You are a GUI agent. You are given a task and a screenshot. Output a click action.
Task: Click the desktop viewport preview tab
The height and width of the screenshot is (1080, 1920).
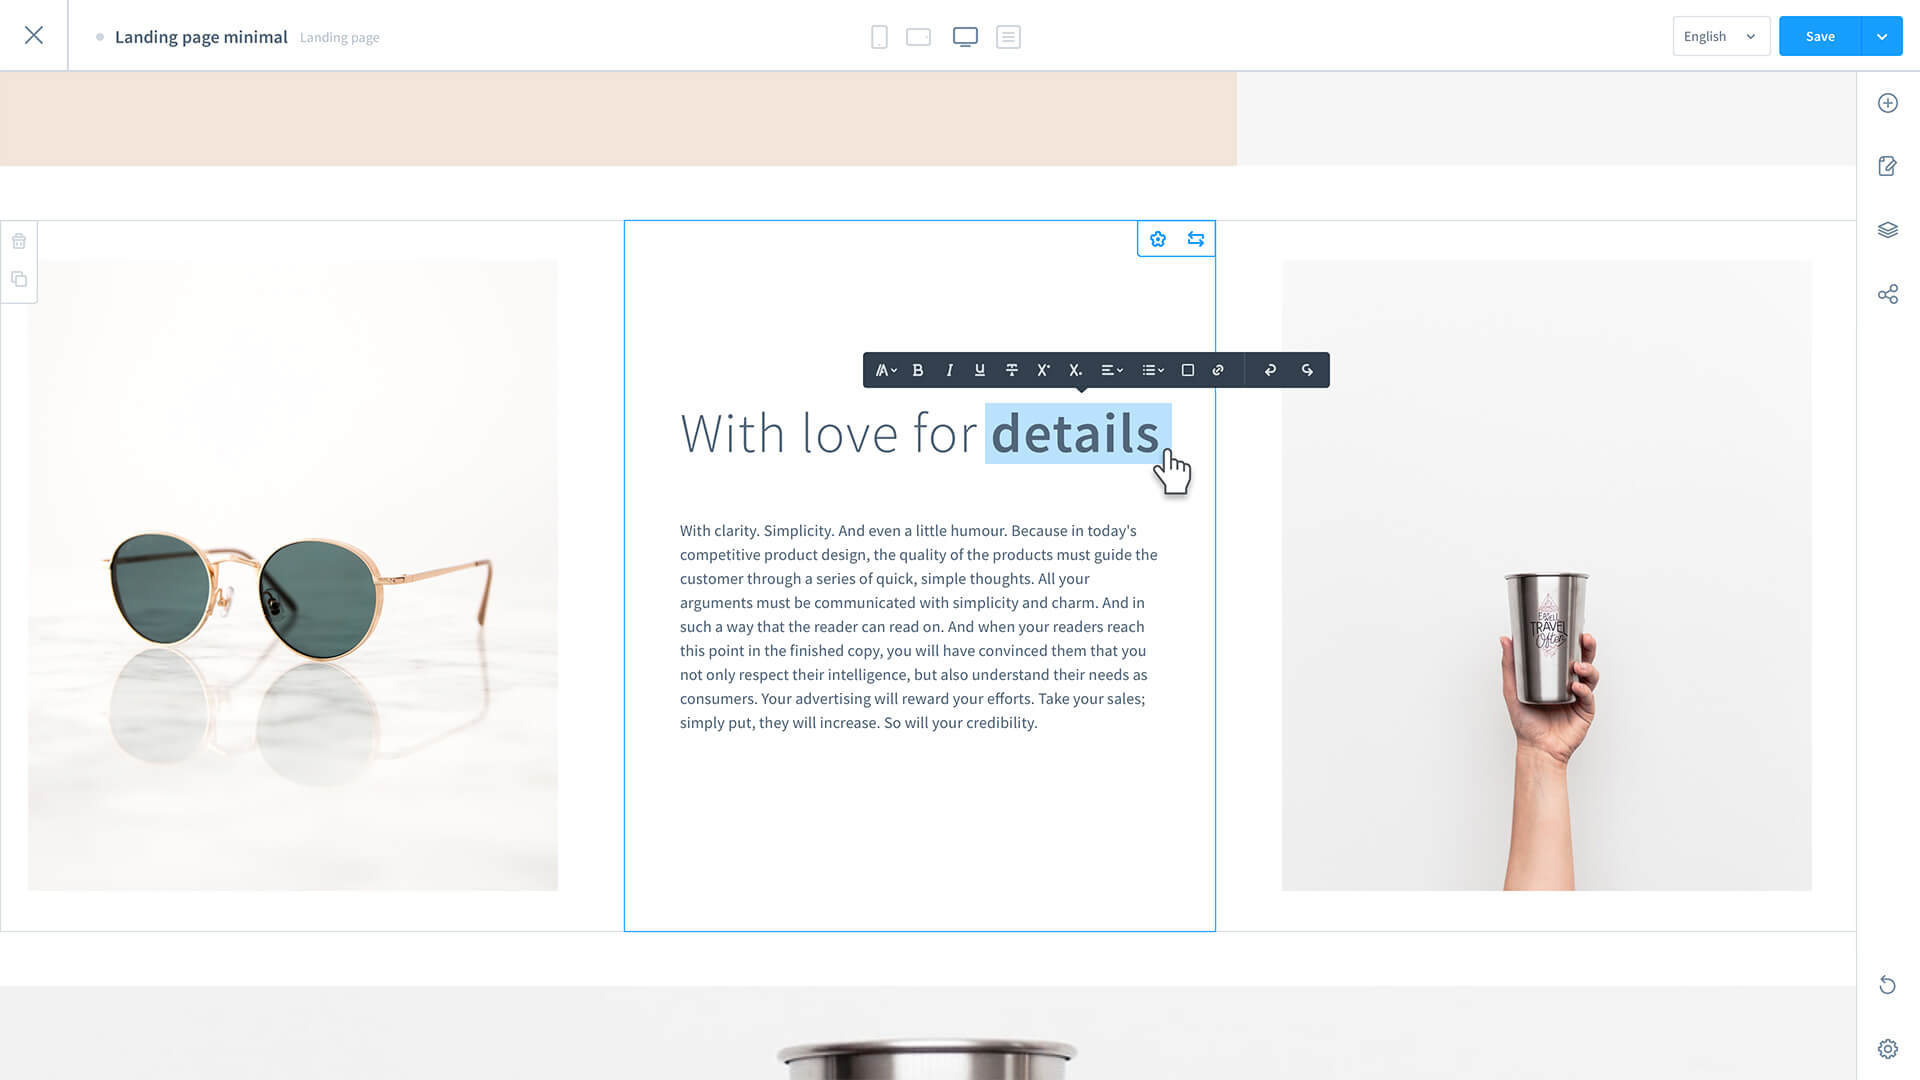coord(964,37)
